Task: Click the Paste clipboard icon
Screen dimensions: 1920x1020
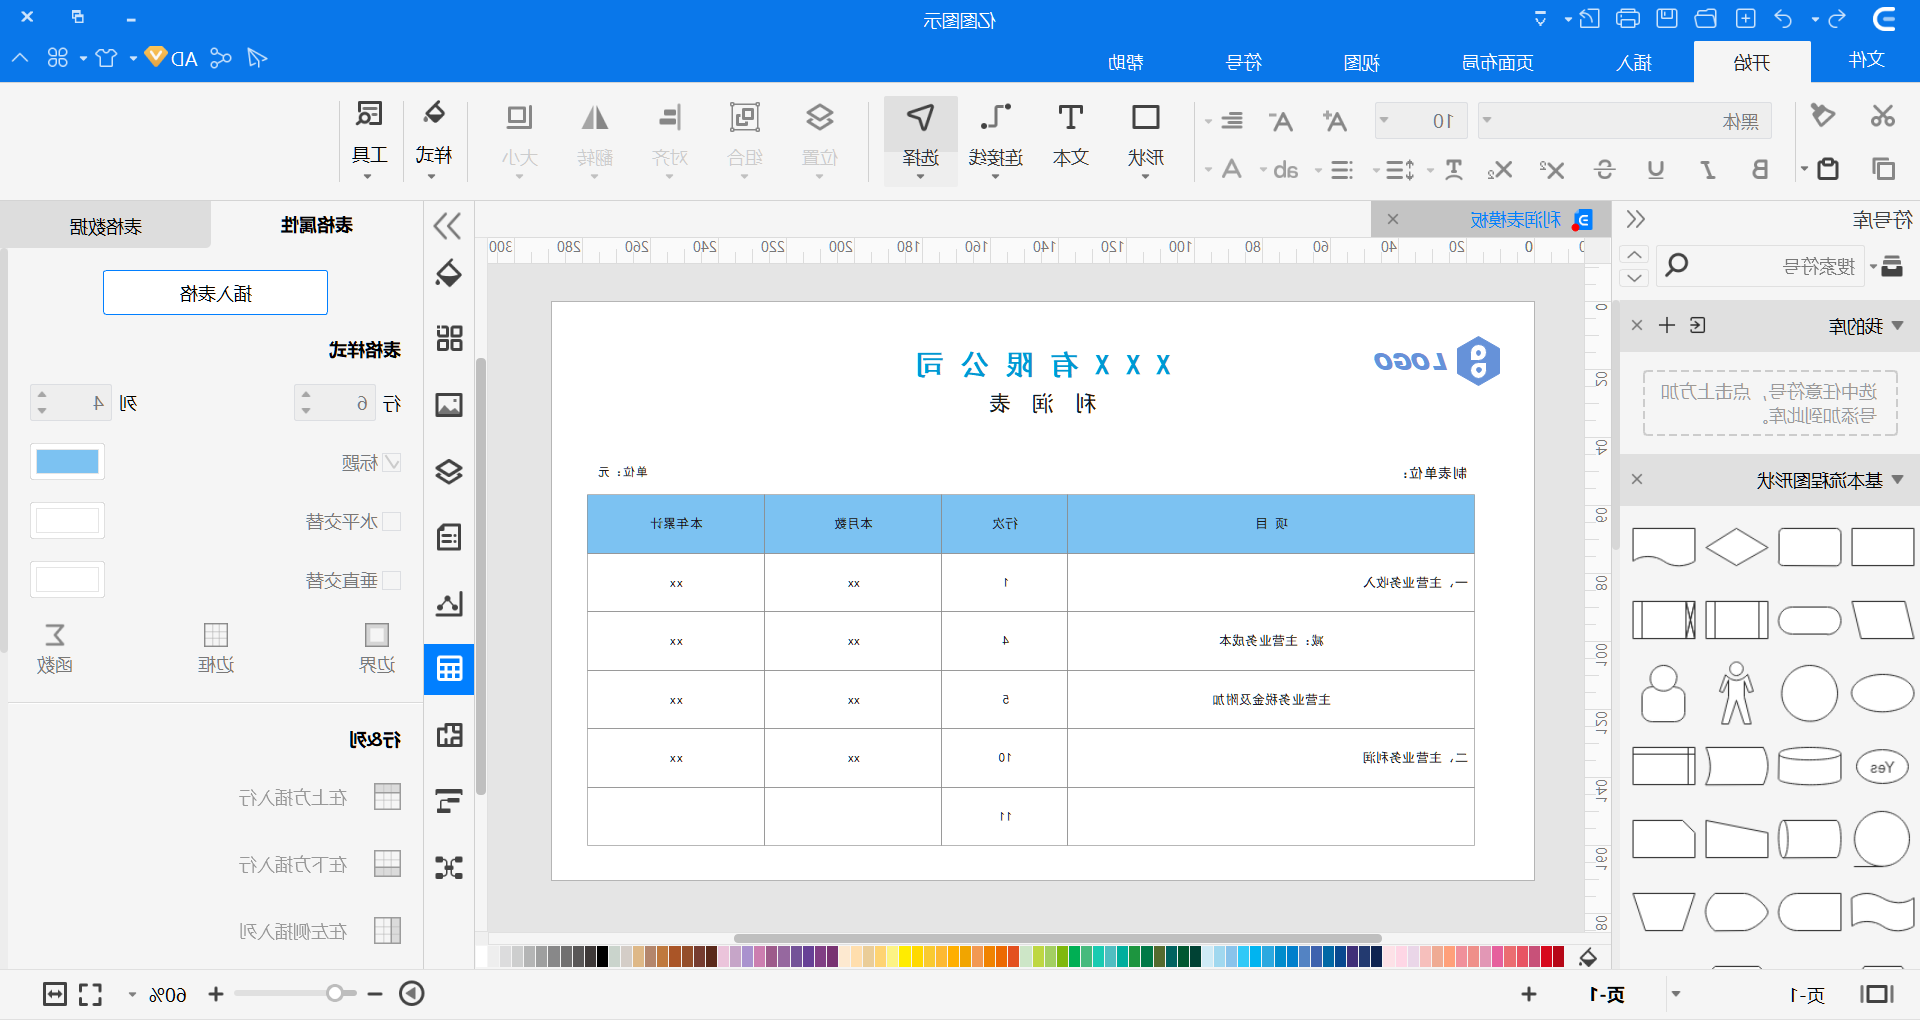Action: pyautogui.click(x=1828, y=169)
